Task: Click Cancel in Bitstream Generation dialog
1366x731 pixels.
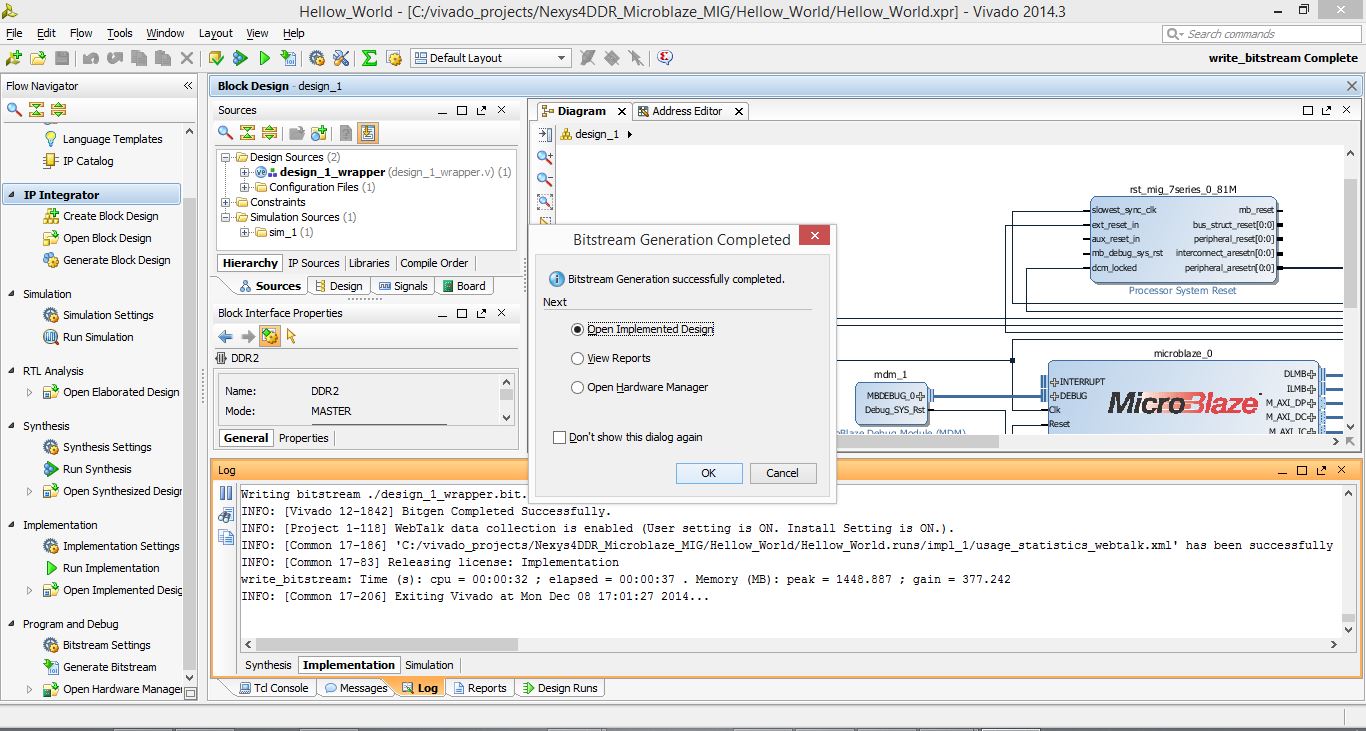Action: click(782, 473)
